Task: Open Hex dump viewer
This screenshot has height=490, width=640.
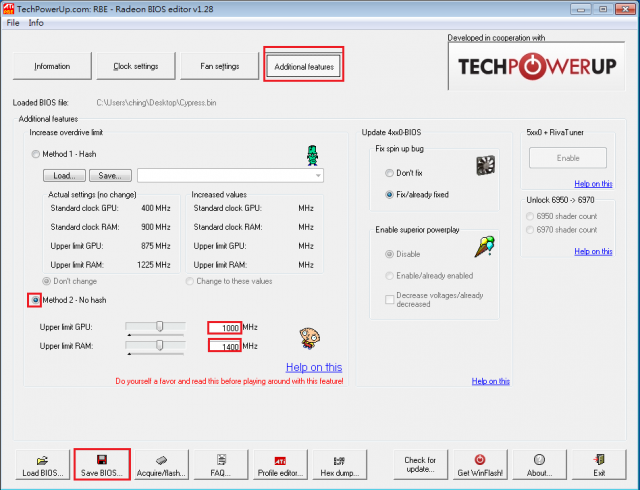Action: pos(340,465)
